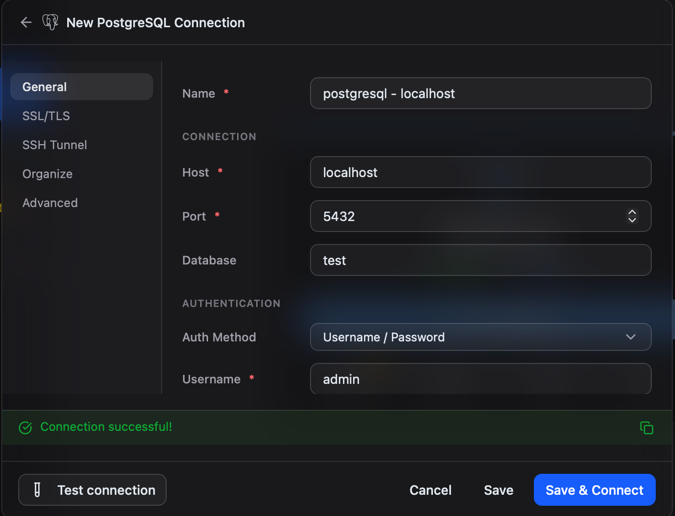The width and height of the screenshot is (675, 516).
Task: Edit the Database field
Action: 480,260
